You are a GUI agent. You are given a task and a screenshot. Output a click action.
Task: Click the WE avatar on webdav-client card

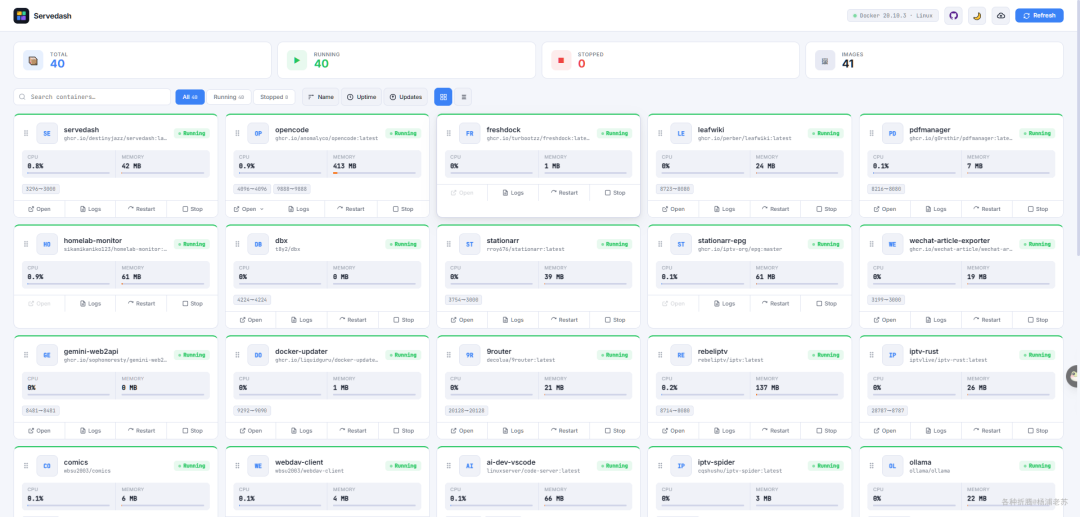point(258,465)
